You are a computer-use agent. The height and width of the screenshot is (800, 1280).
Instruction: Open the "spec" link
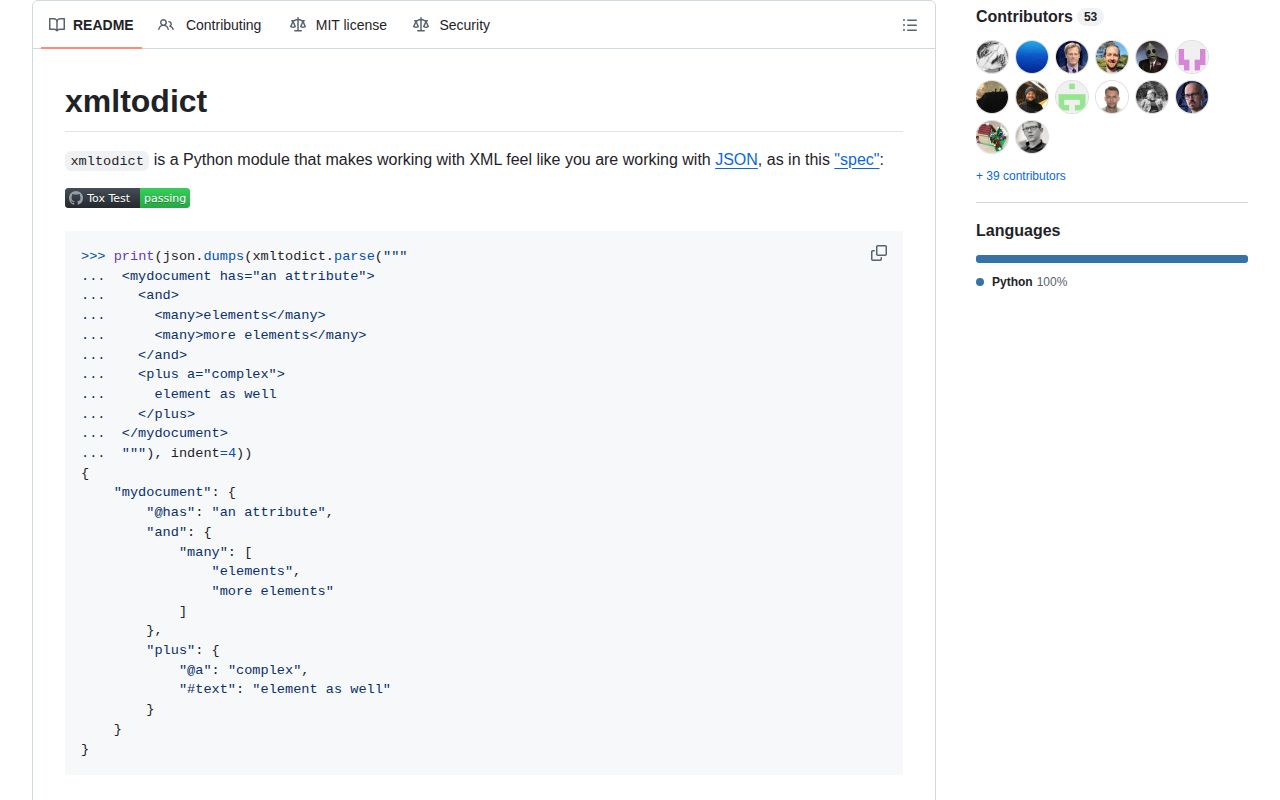(x=857, y=160)
